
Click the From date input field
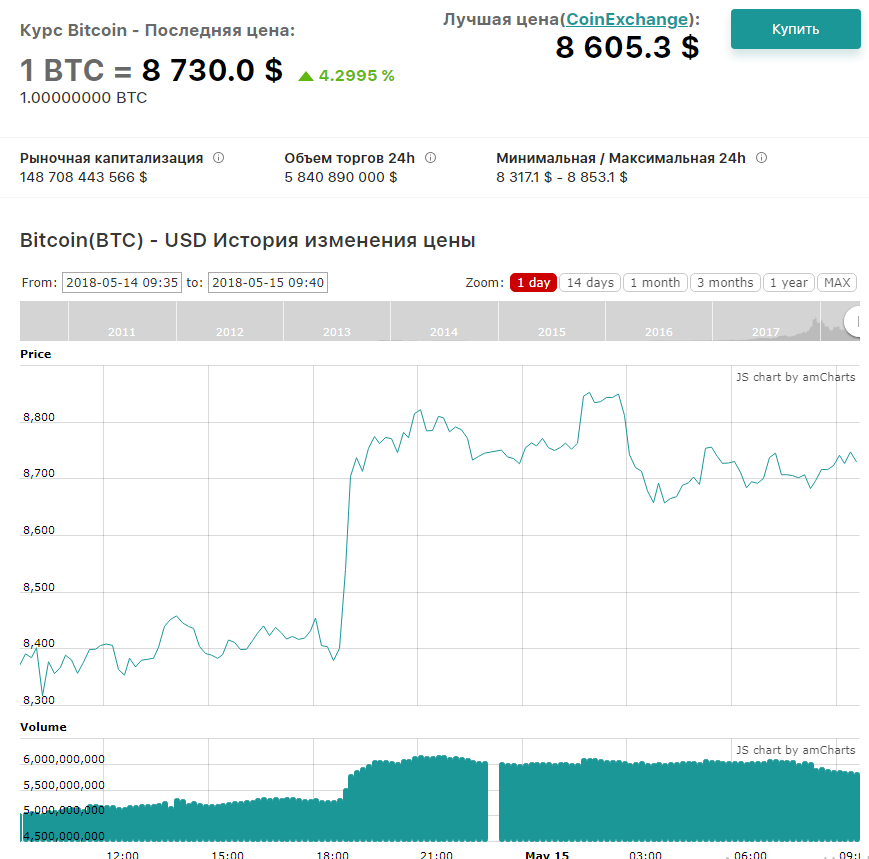pyautogui.click(x=122, y=283)
